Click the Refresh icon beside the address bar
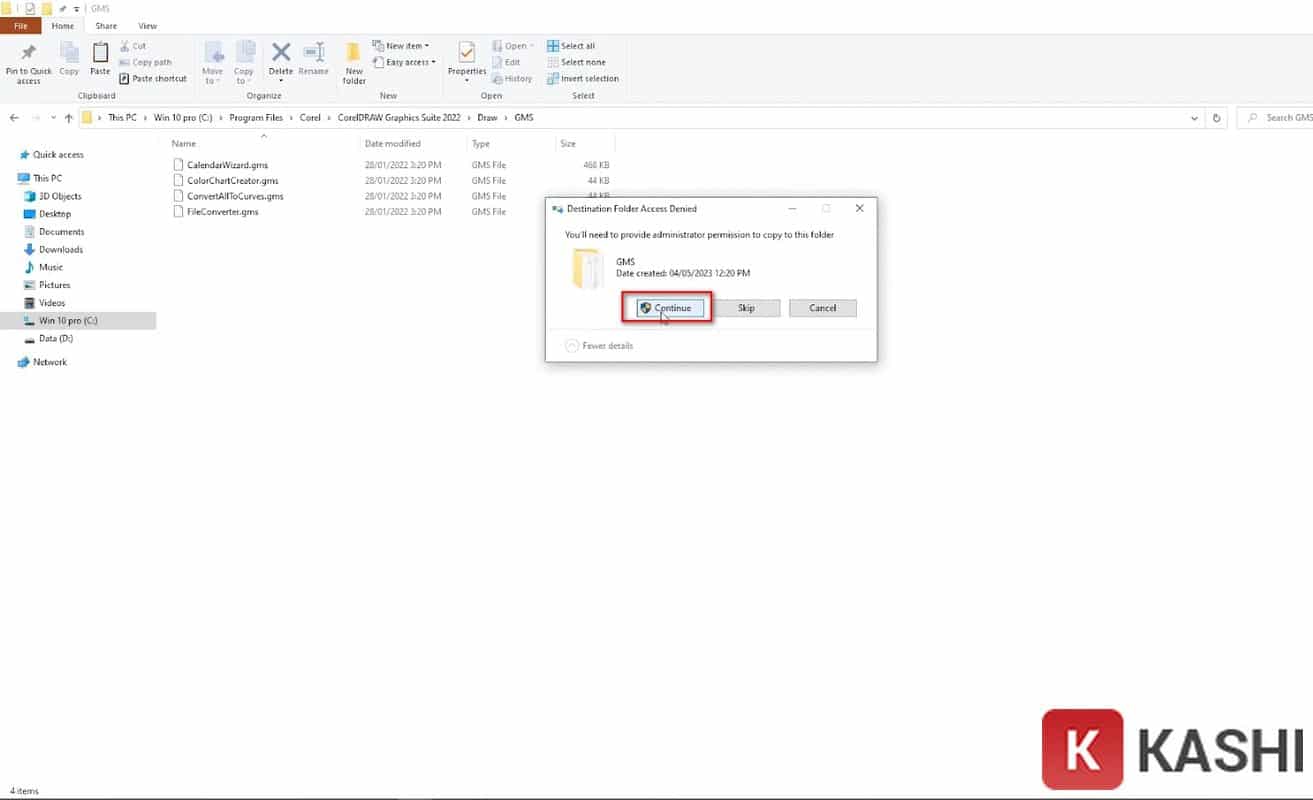The height and width of the screenshot is (800, 1313). pyautogui.click(x=1216, y=118)
